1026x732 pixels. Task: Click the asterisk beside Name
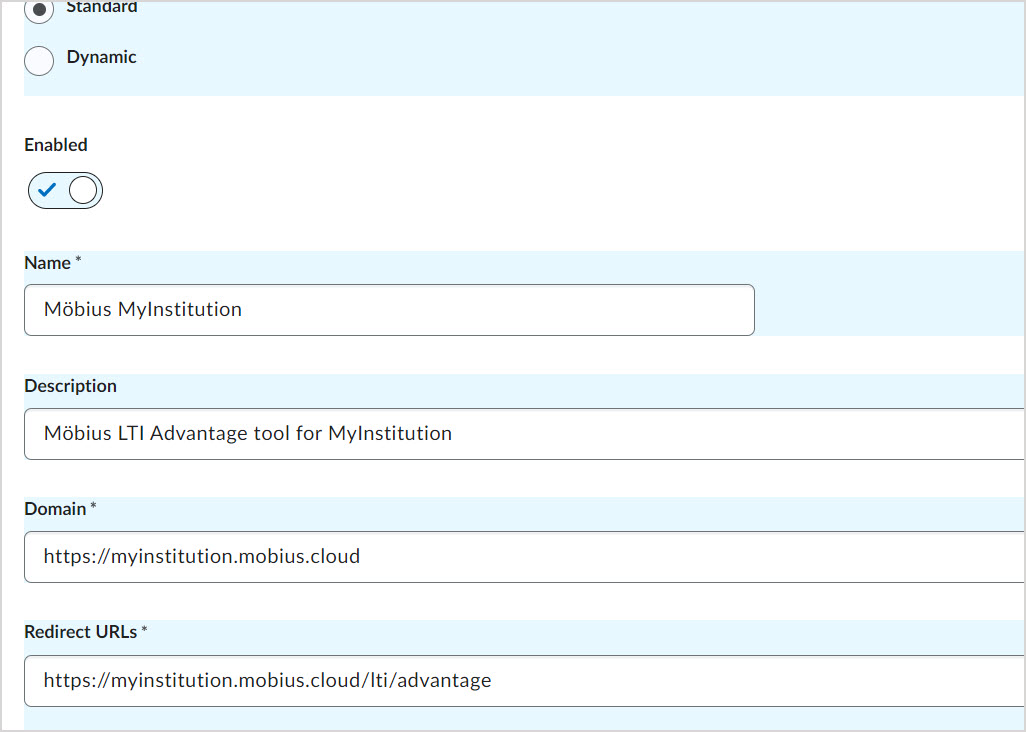tap(76, 259)
